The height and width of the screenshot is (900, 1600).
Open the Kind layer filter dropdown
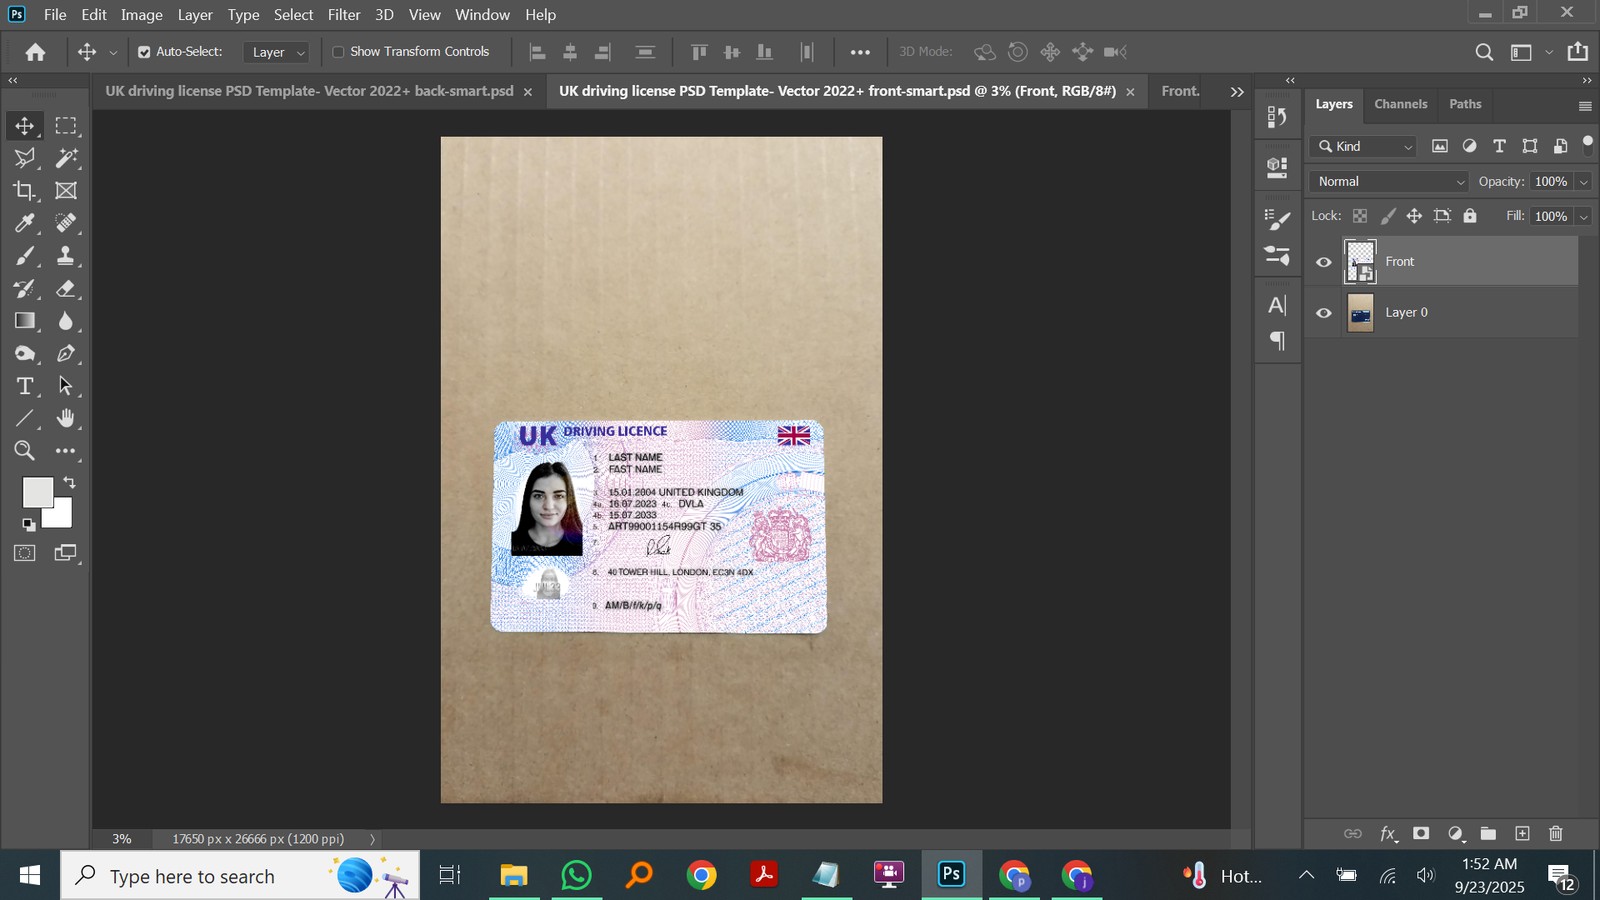pos(1364,146)
